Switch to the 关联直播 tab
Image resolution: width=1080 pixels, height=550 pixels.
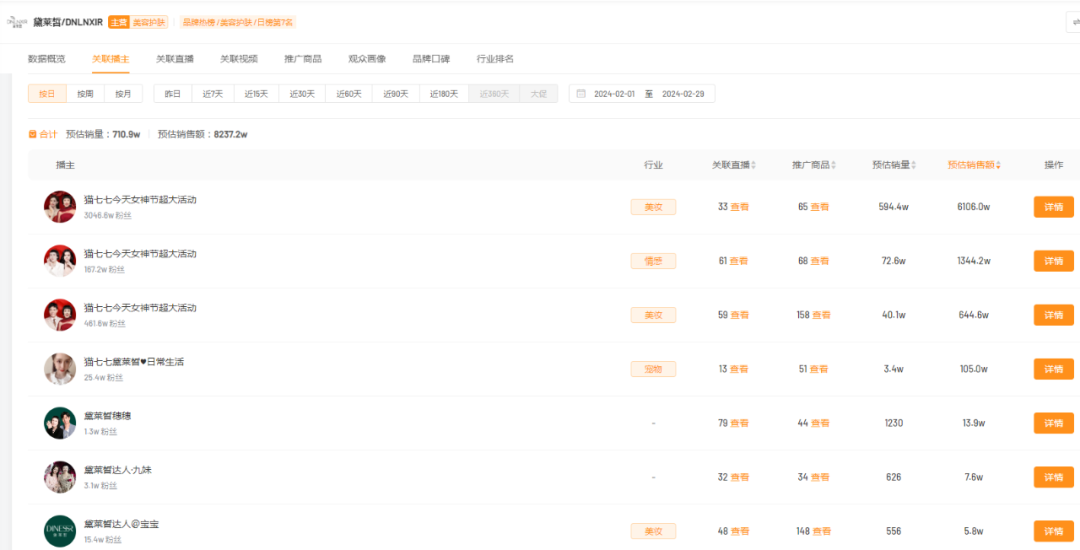point(175,59)
